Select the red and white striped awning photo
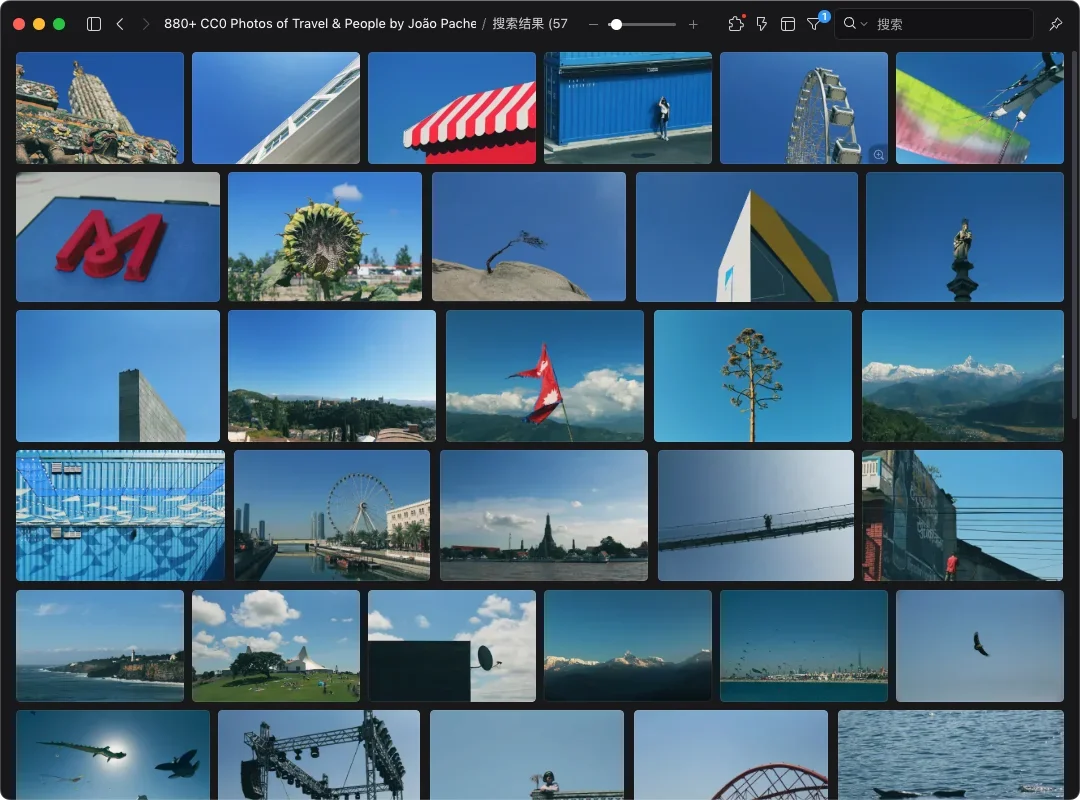The height and width of the screenshot is (800, 1080). [x=452, y=108]
